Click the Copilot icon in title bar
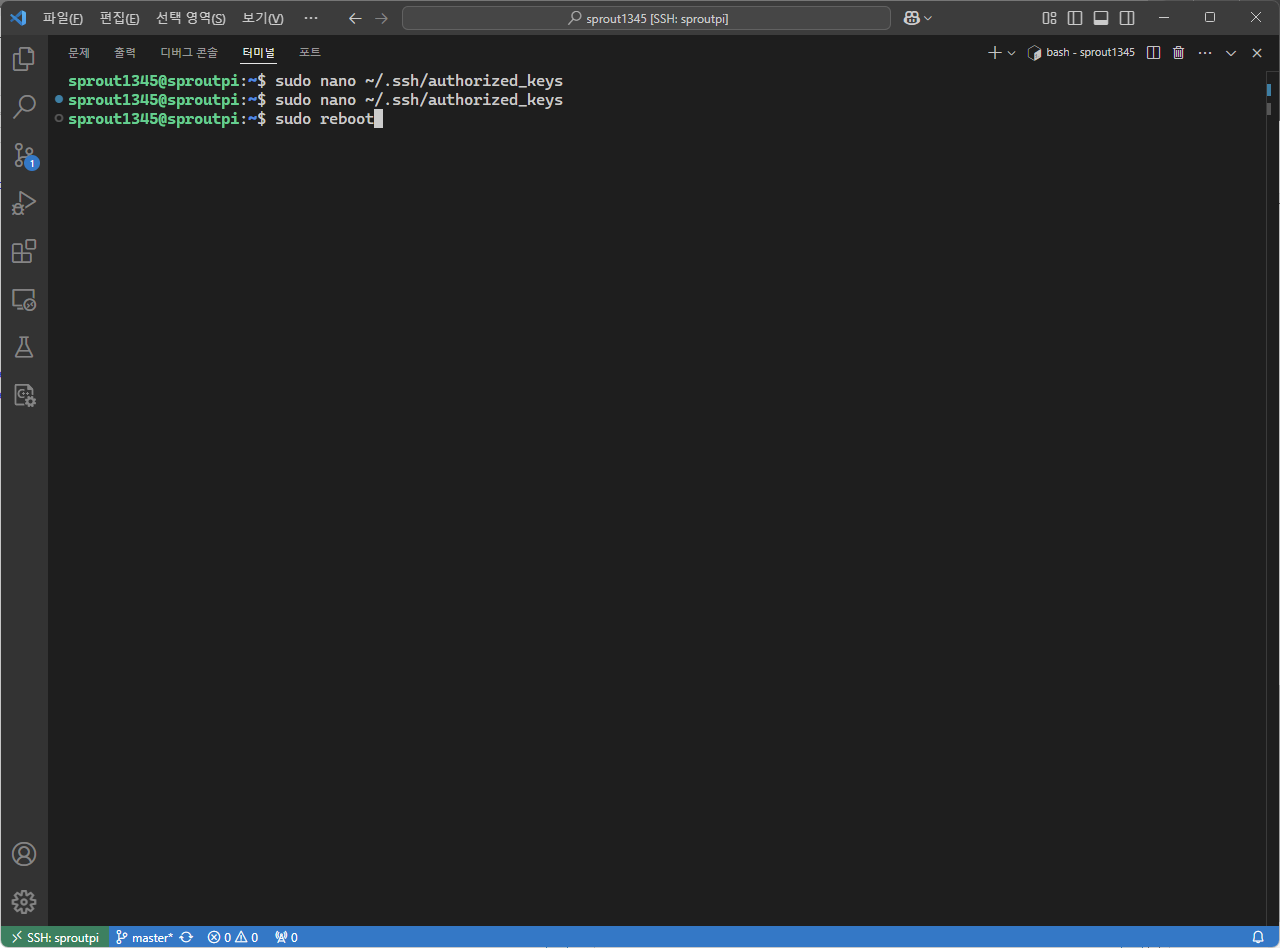Image resolution: width=1280 pixels, height=948 pixels. point(912,18)
